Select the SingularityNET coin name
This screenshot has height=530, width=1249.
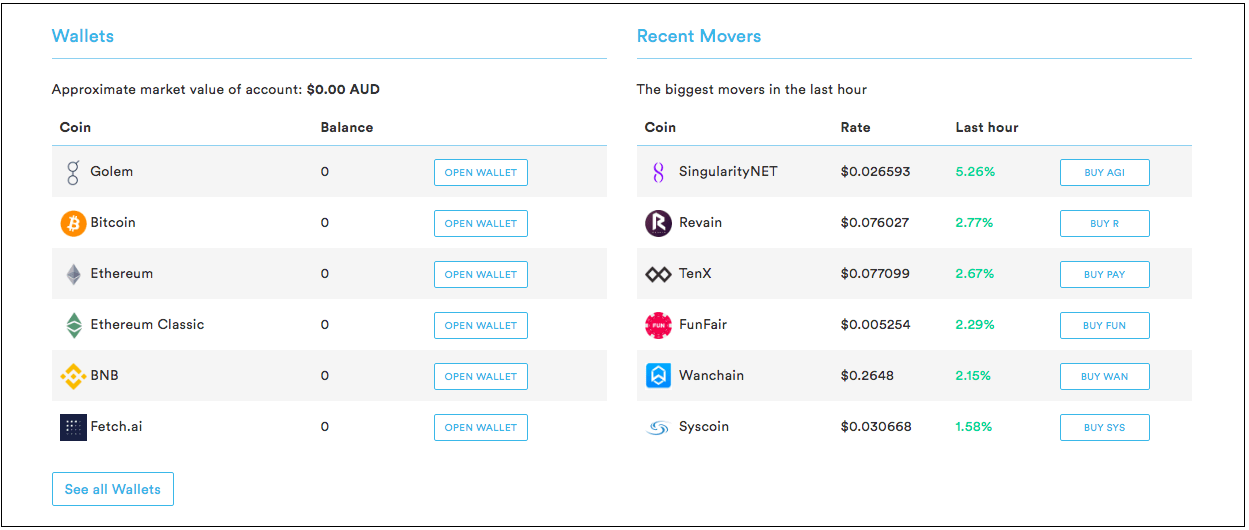(728, 171)
